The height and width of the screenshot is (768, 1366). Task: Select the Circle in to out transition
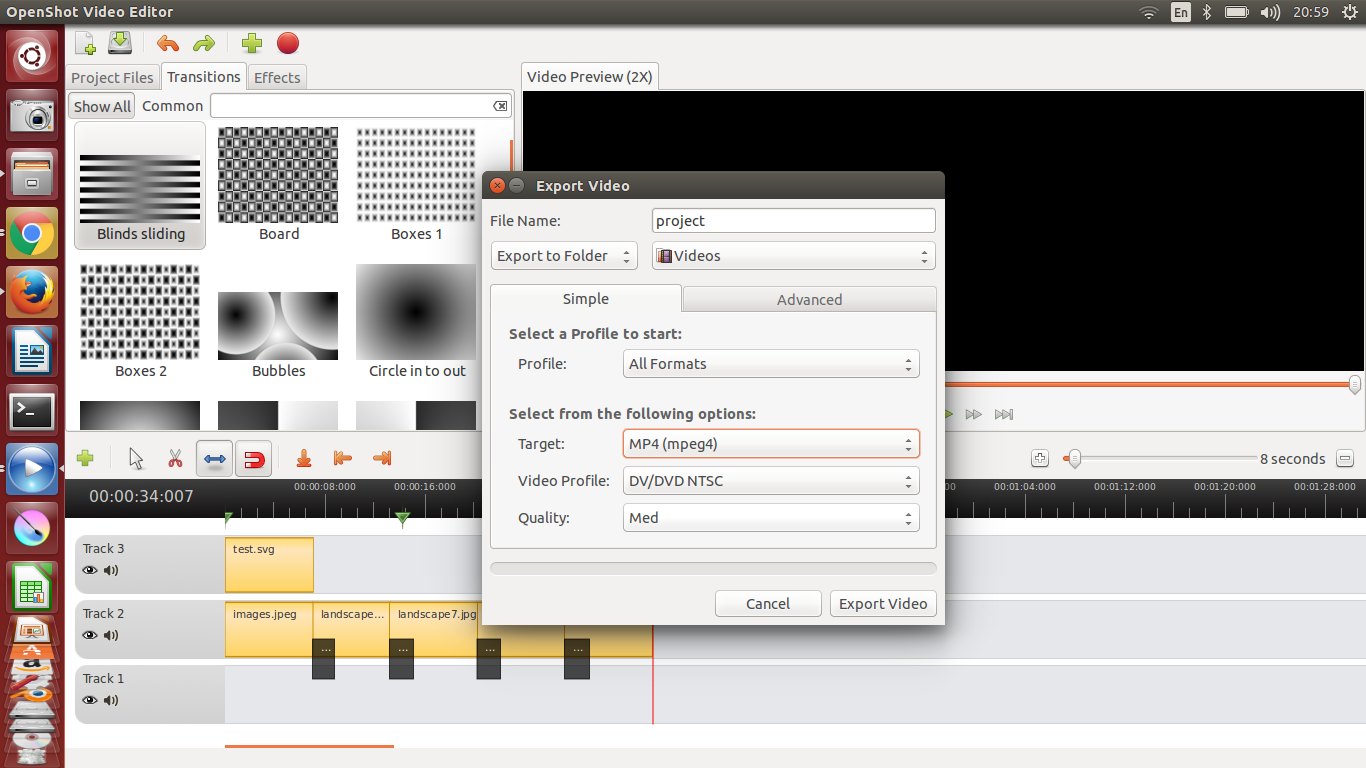coord(417,322)
